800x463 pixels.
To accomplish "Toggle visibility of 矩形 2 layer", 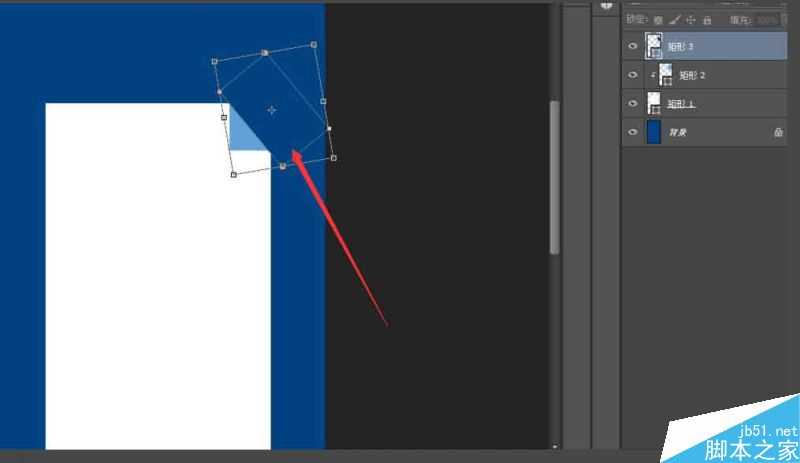I will tap(632, 75).
